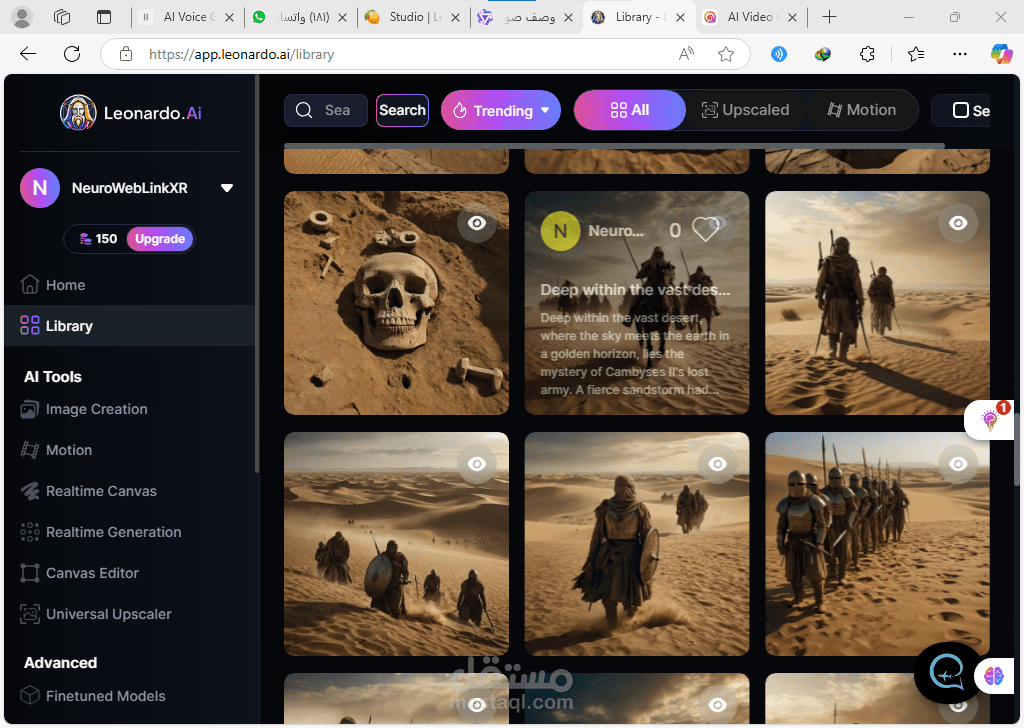The height and width of the screenshot is (728, 1024).
Task: Open Copilot sidebar icon
Action: coord(1001,54)
